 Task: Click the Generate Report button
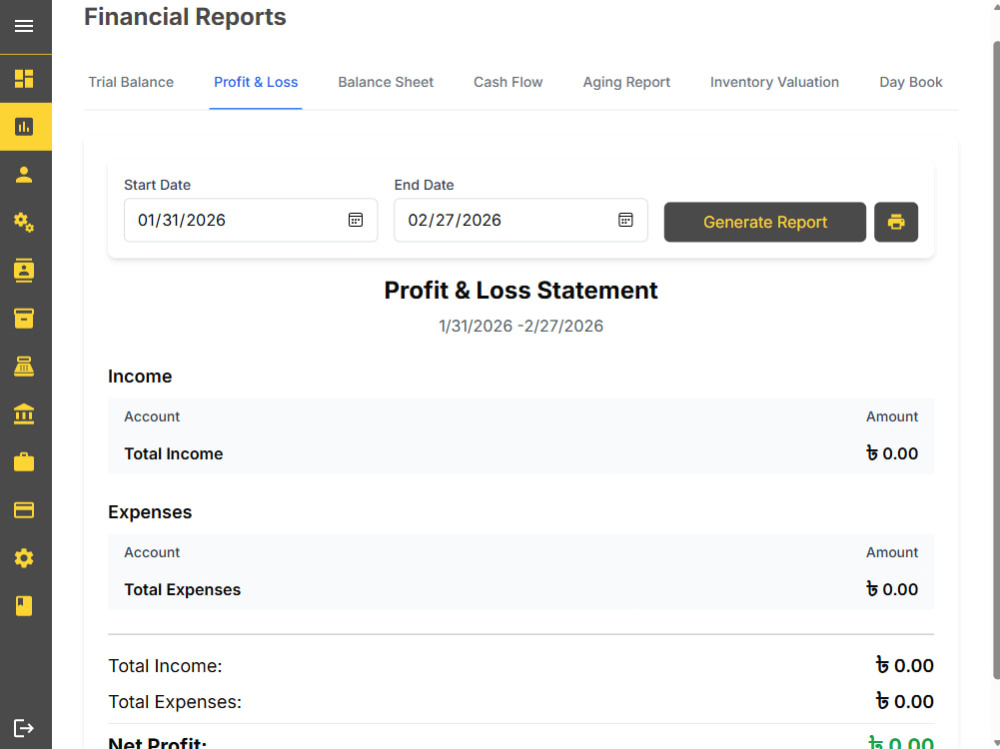765,222
